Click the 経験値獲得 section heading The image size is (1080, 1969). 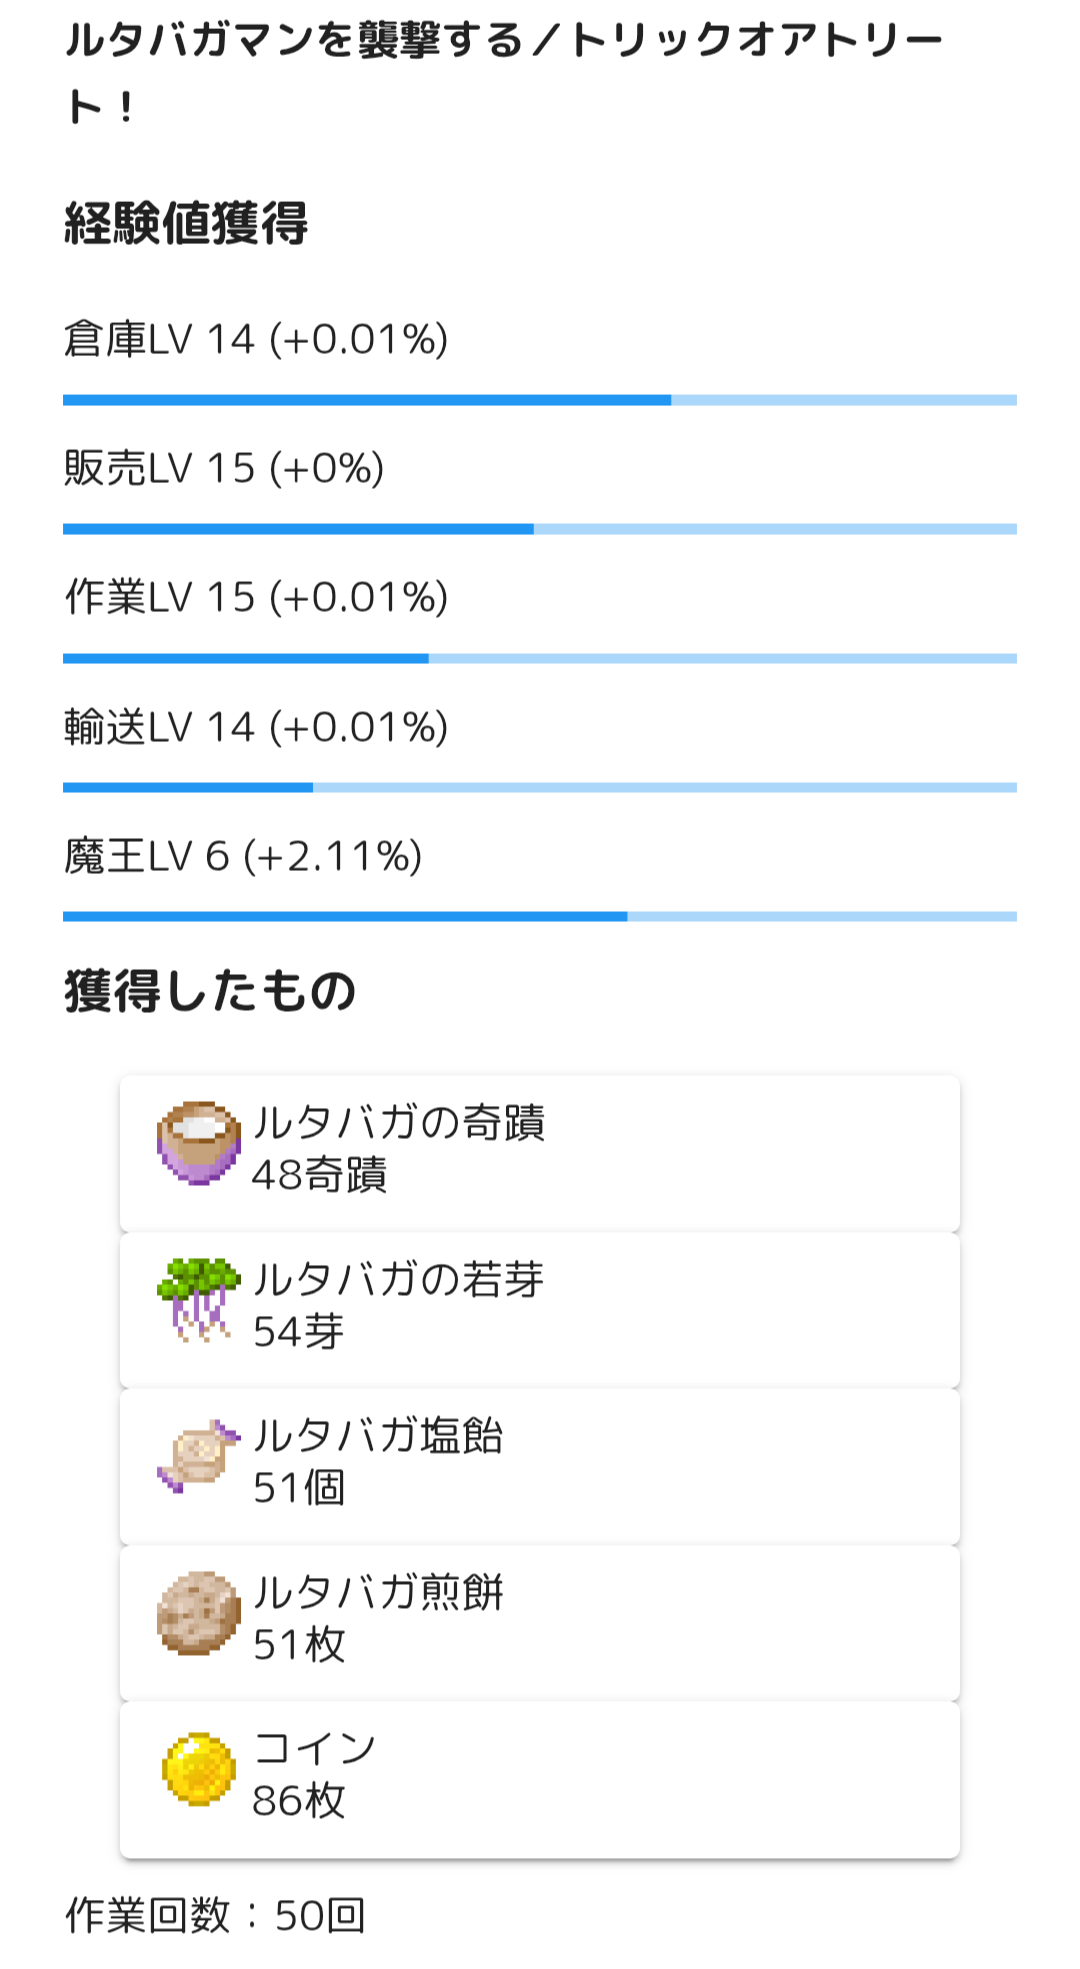tap(186, 223)
